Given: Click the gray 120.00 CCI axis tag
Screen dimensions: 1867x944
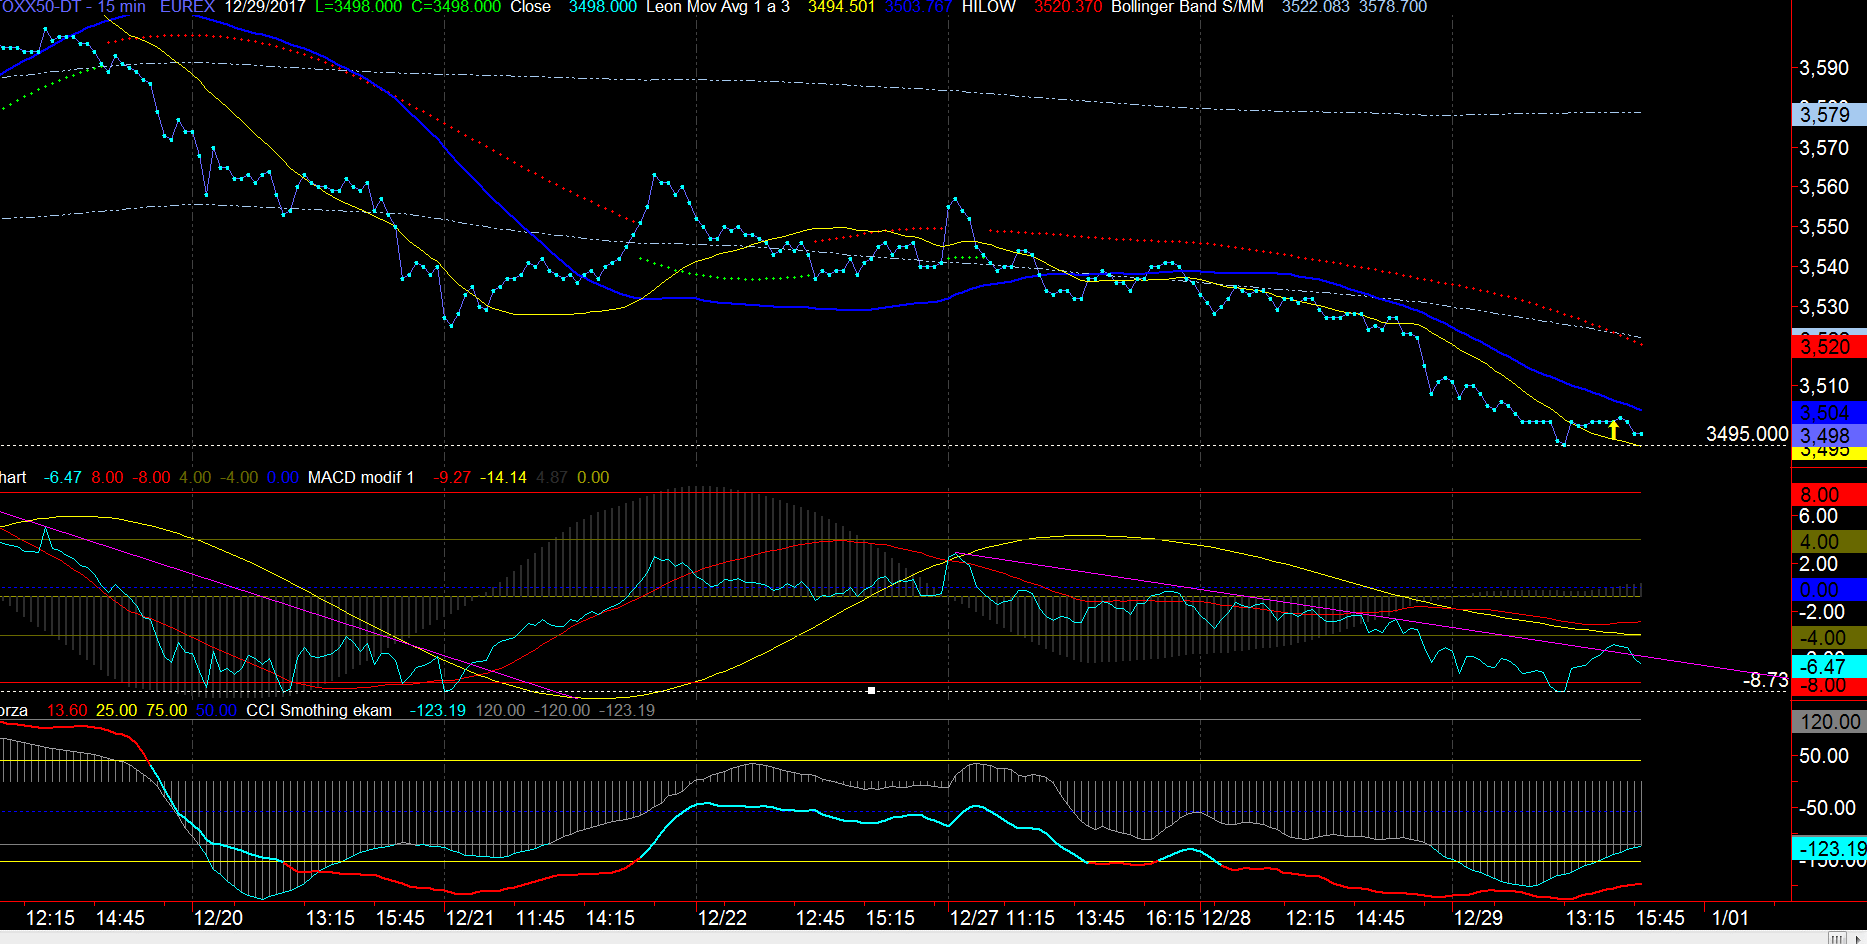Looking at the screenshot, I should [1828, 722].
